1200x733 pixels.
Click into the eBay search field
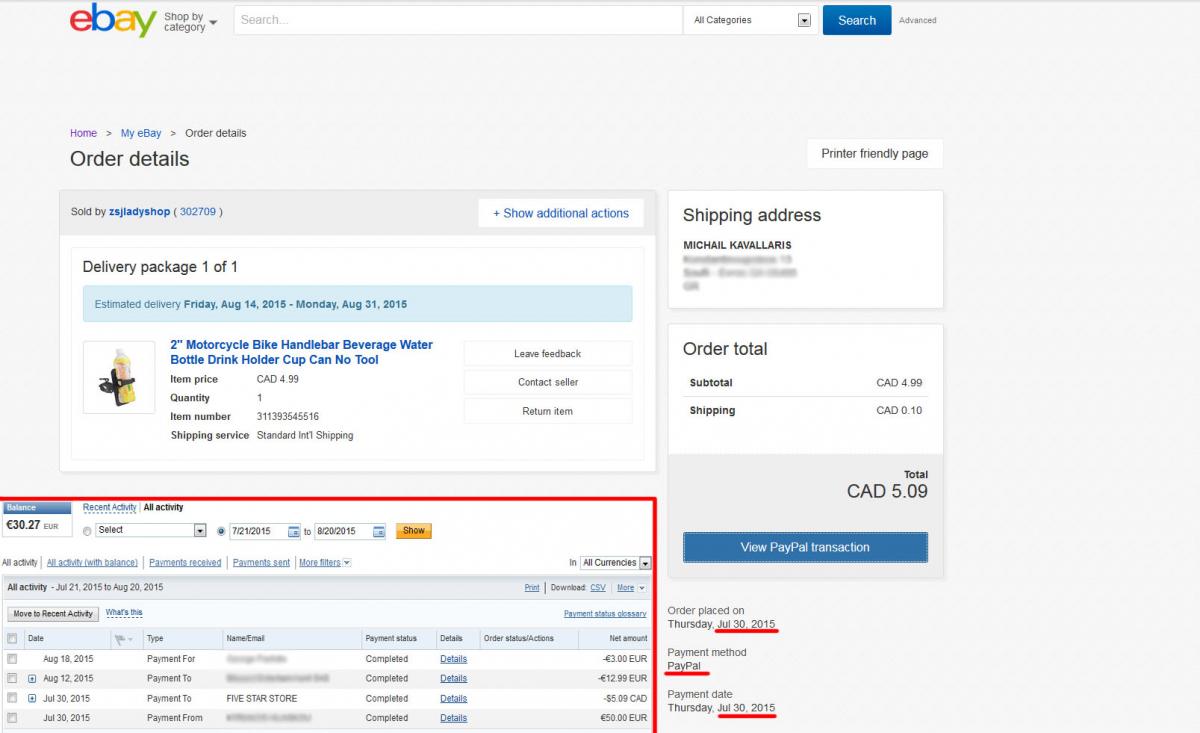tap(458, 20)
